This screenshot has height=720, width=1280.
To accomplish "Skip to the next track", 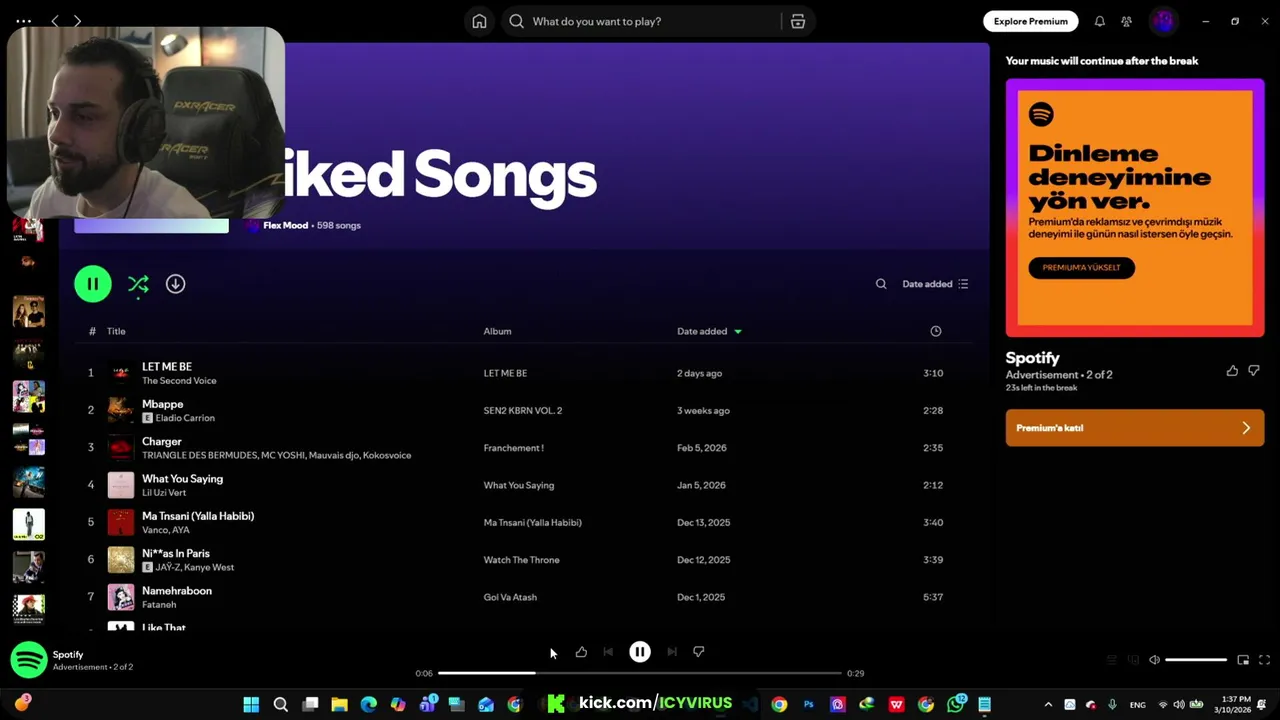I will pyautogui.click(x=672, y=652).
